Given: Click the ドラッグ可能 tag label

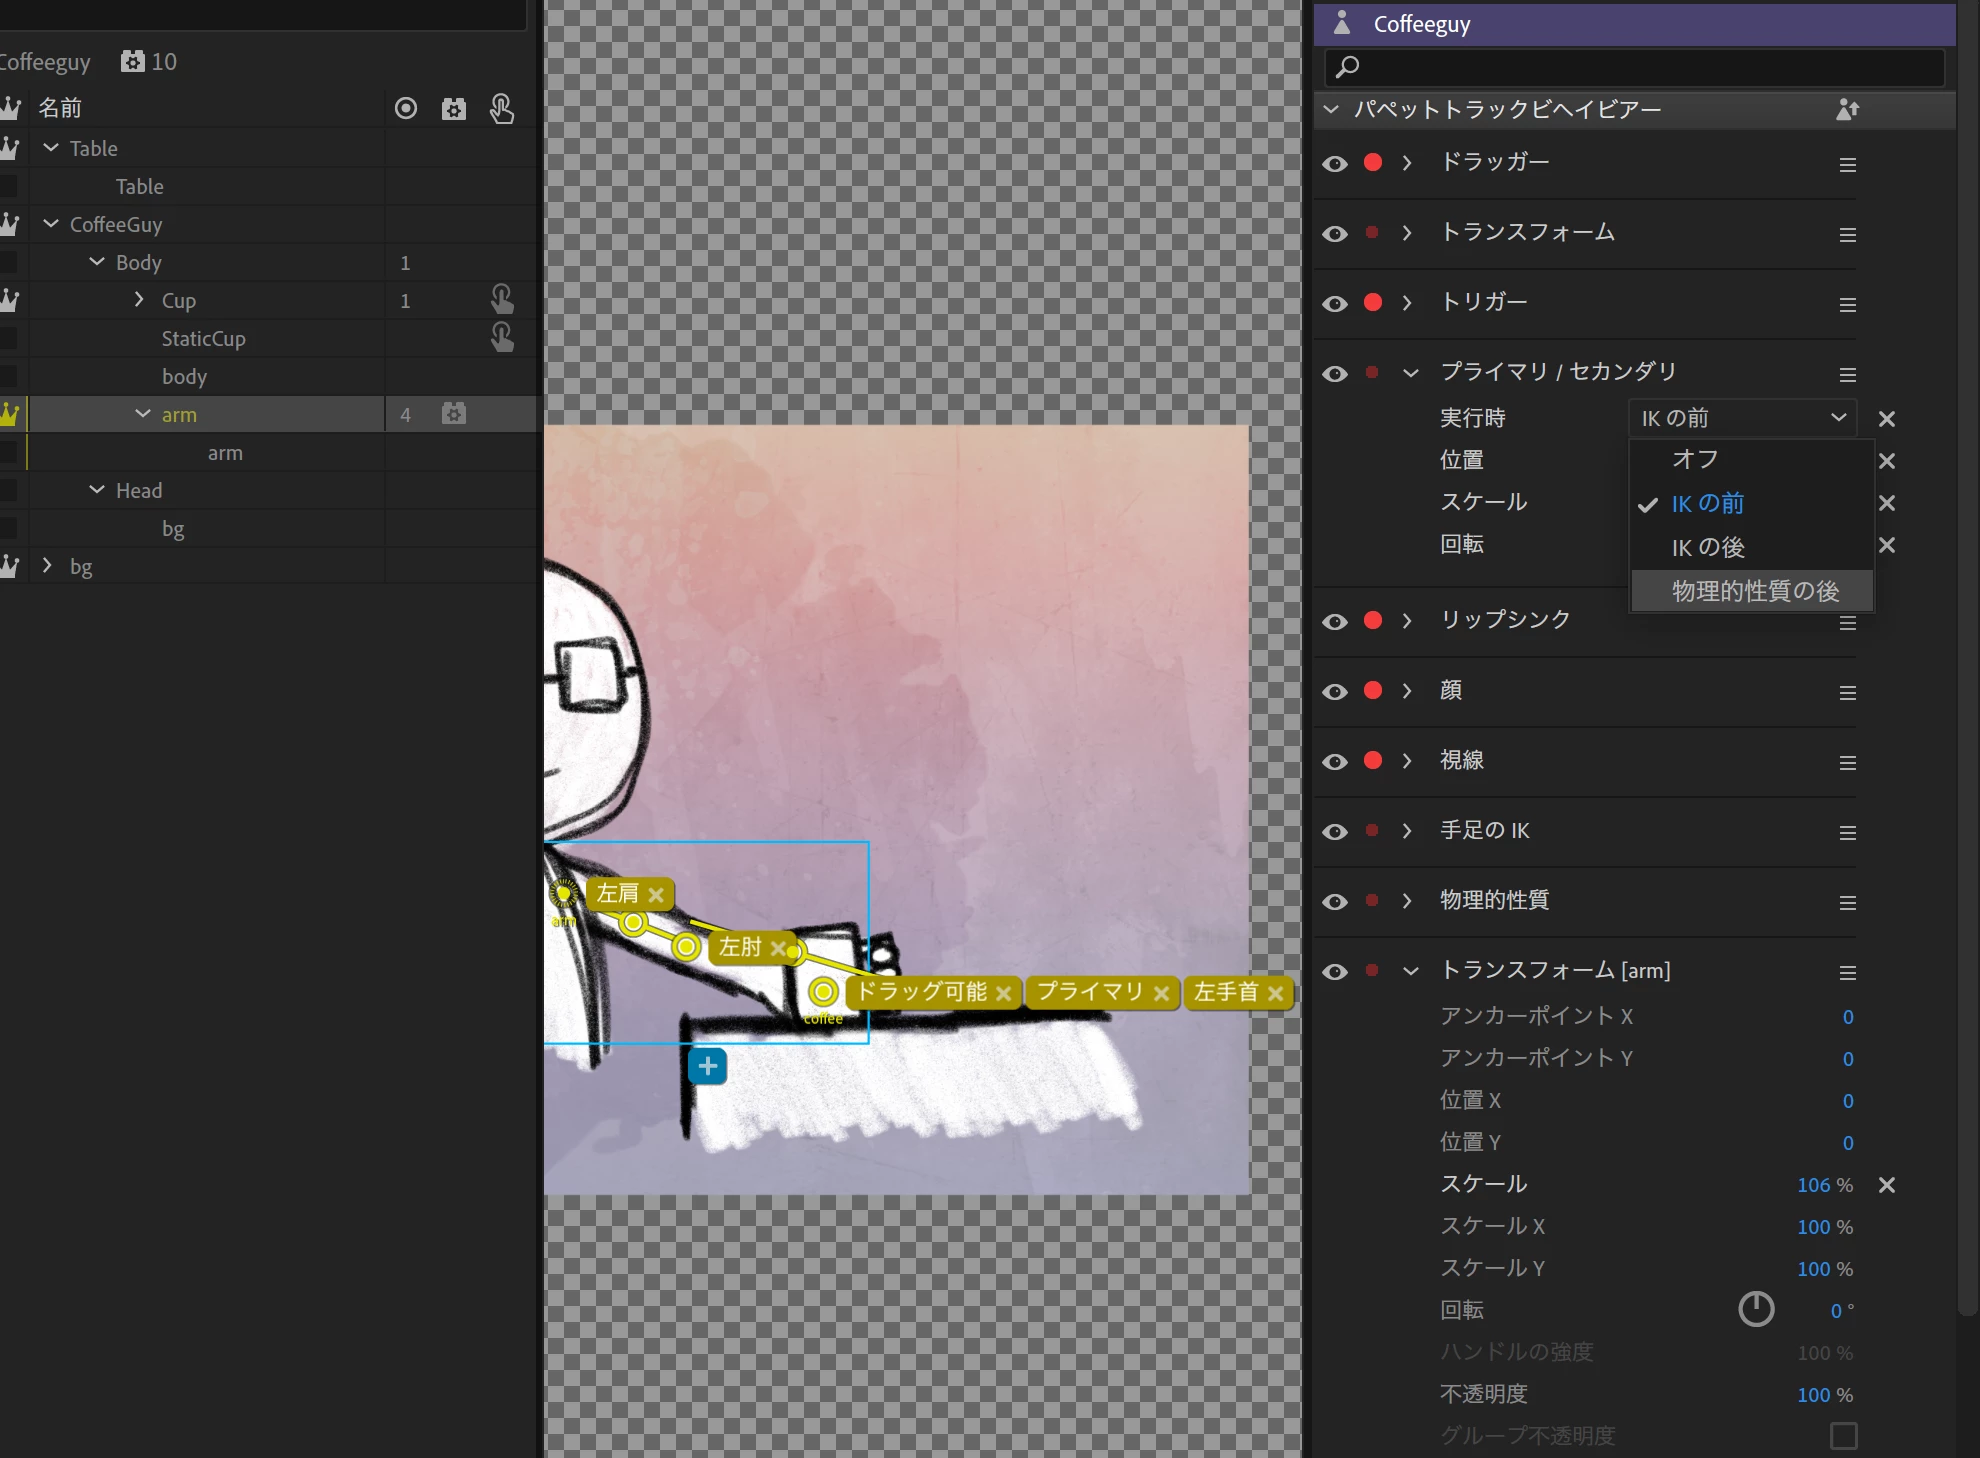Looking at the screenshot, I should 921,992.
